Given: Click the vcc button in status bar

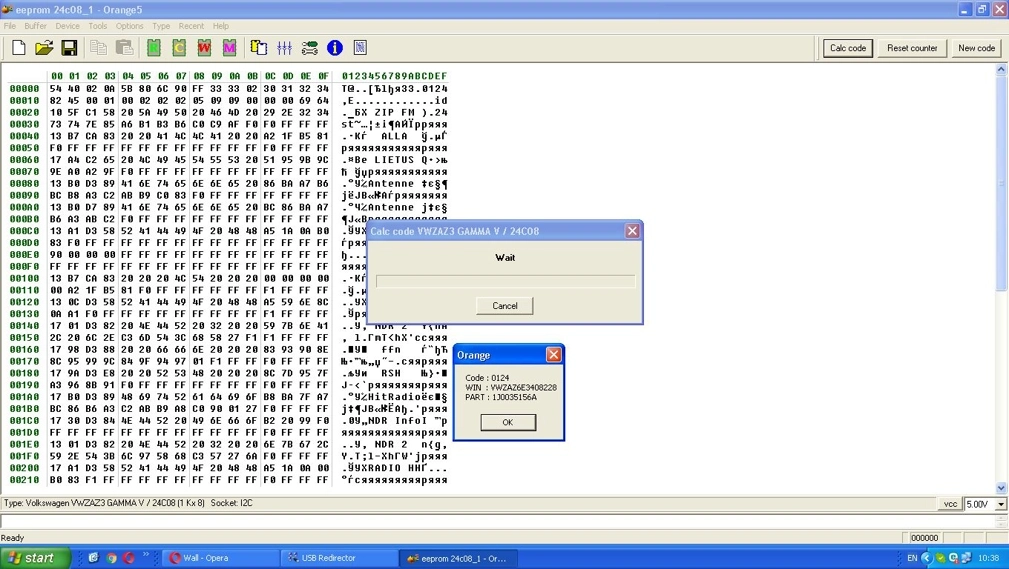Looking at the screenshot, I should click(x=950, y=504).
